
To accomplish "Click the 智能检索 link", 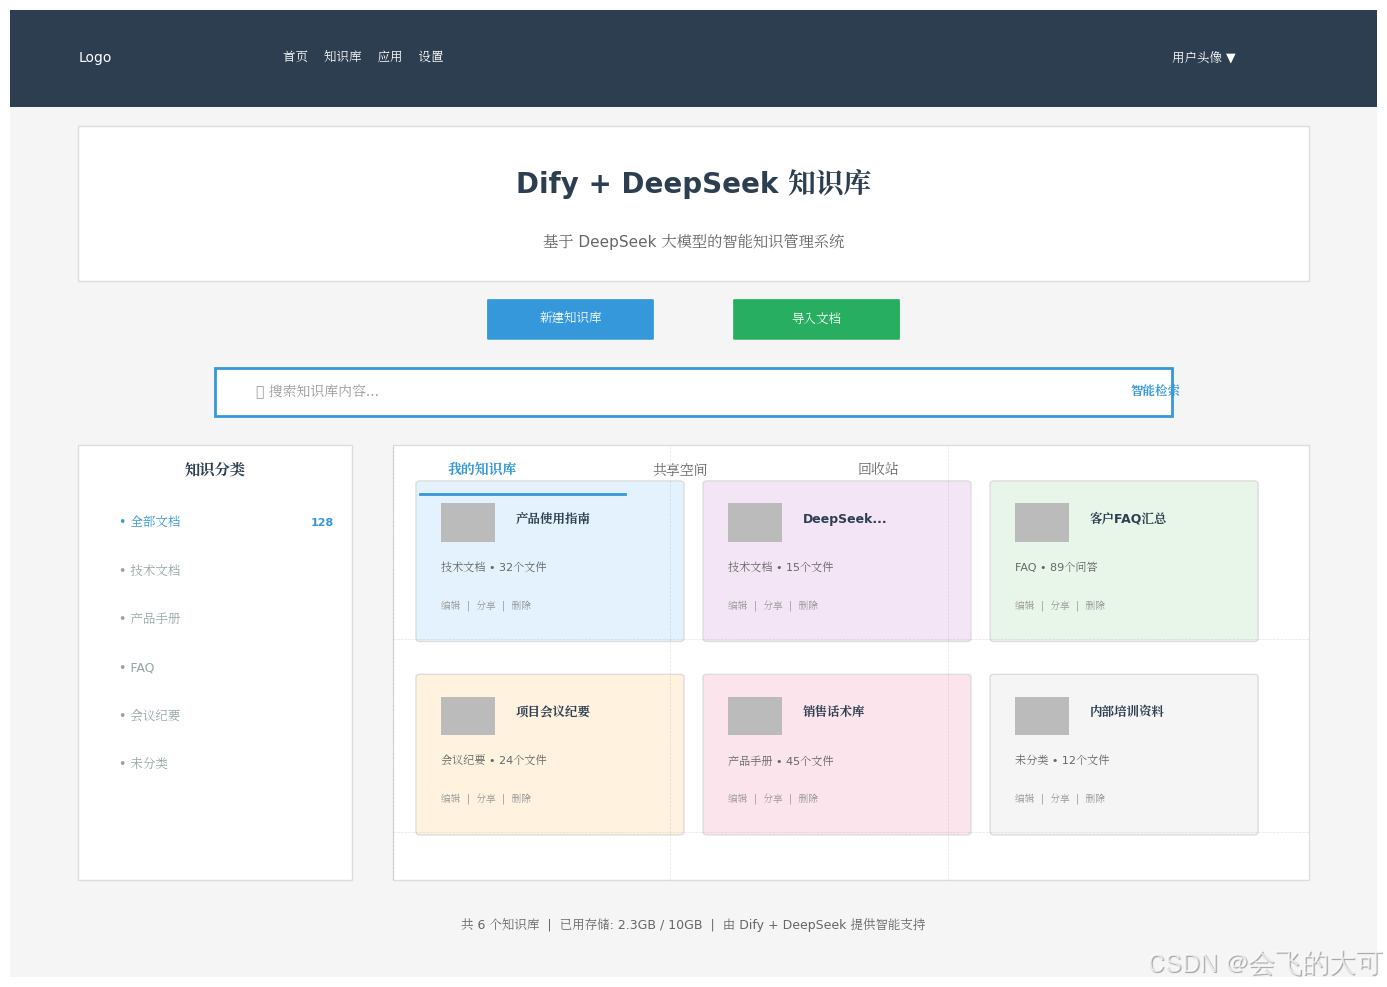I will point(1155,391).
